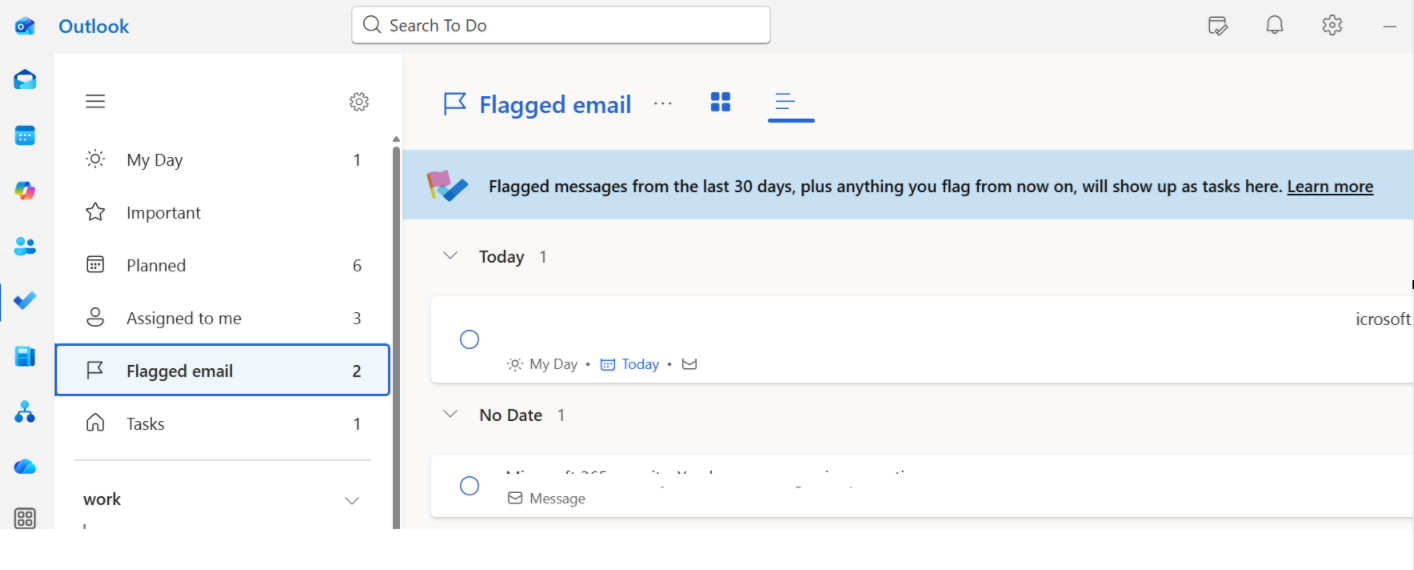Expand the work list group

click(352, 500)
